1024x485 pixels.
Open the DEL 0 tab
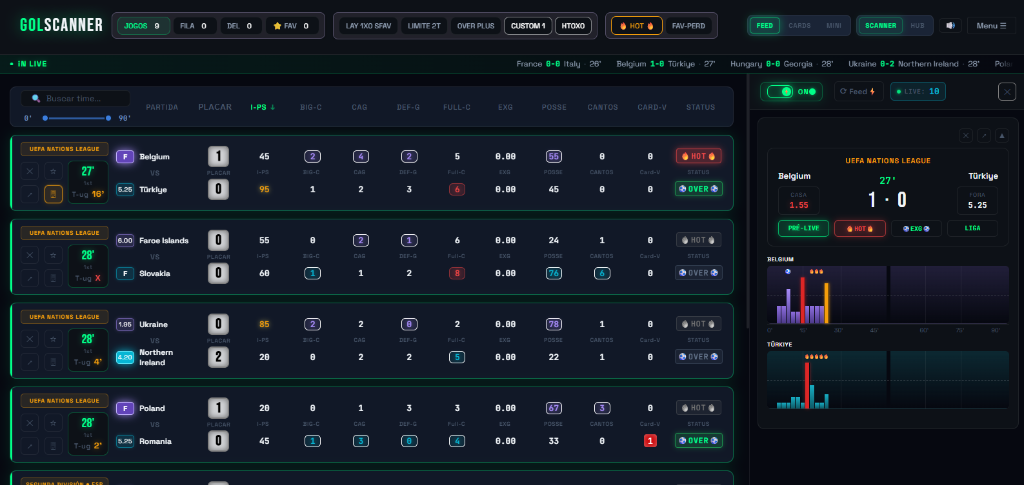point(241,26)
